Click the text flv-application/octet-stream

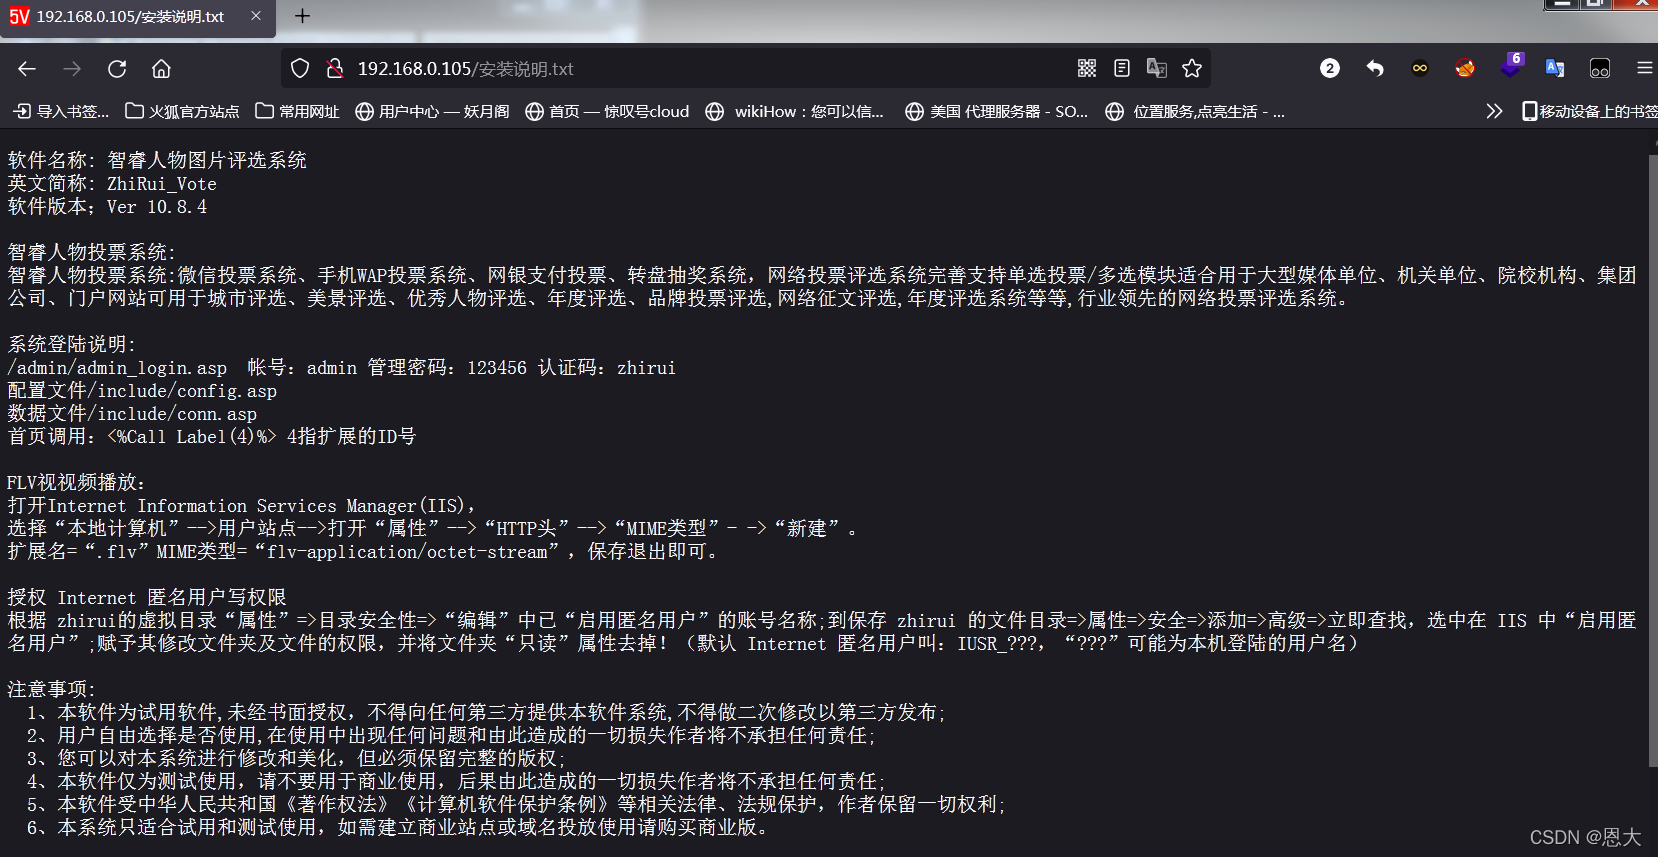click(x=407, y=552)
